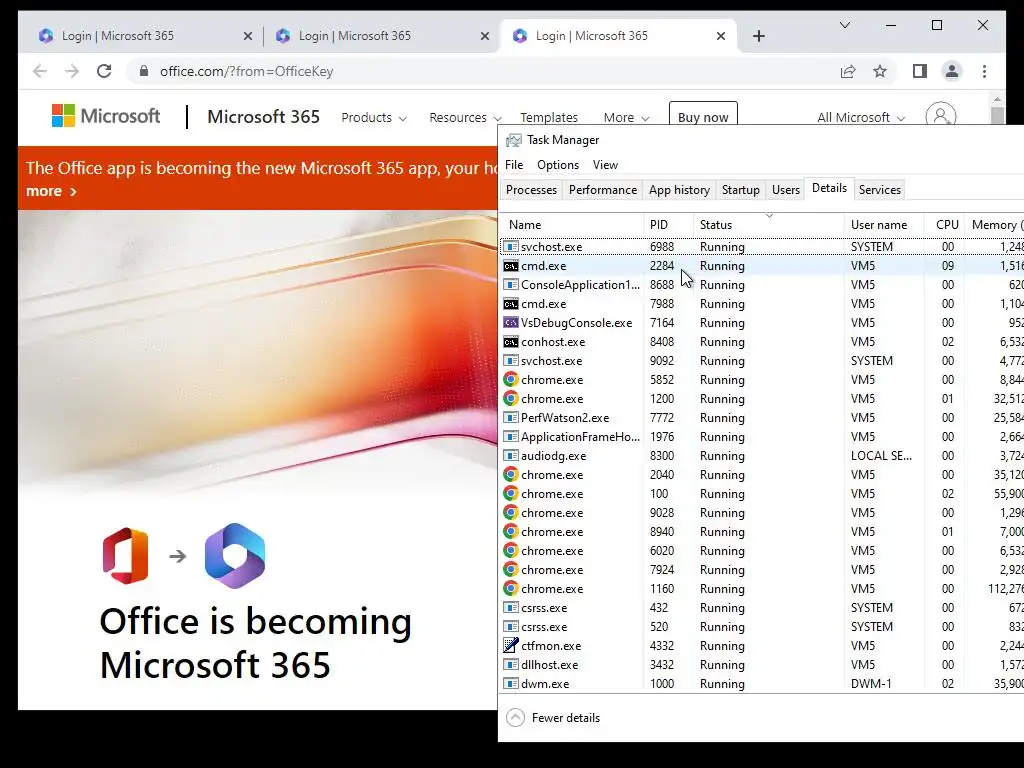Screen dimensions: 1024x768
Task: Select the audiodg.exe process row
Action: pos(761,456)
